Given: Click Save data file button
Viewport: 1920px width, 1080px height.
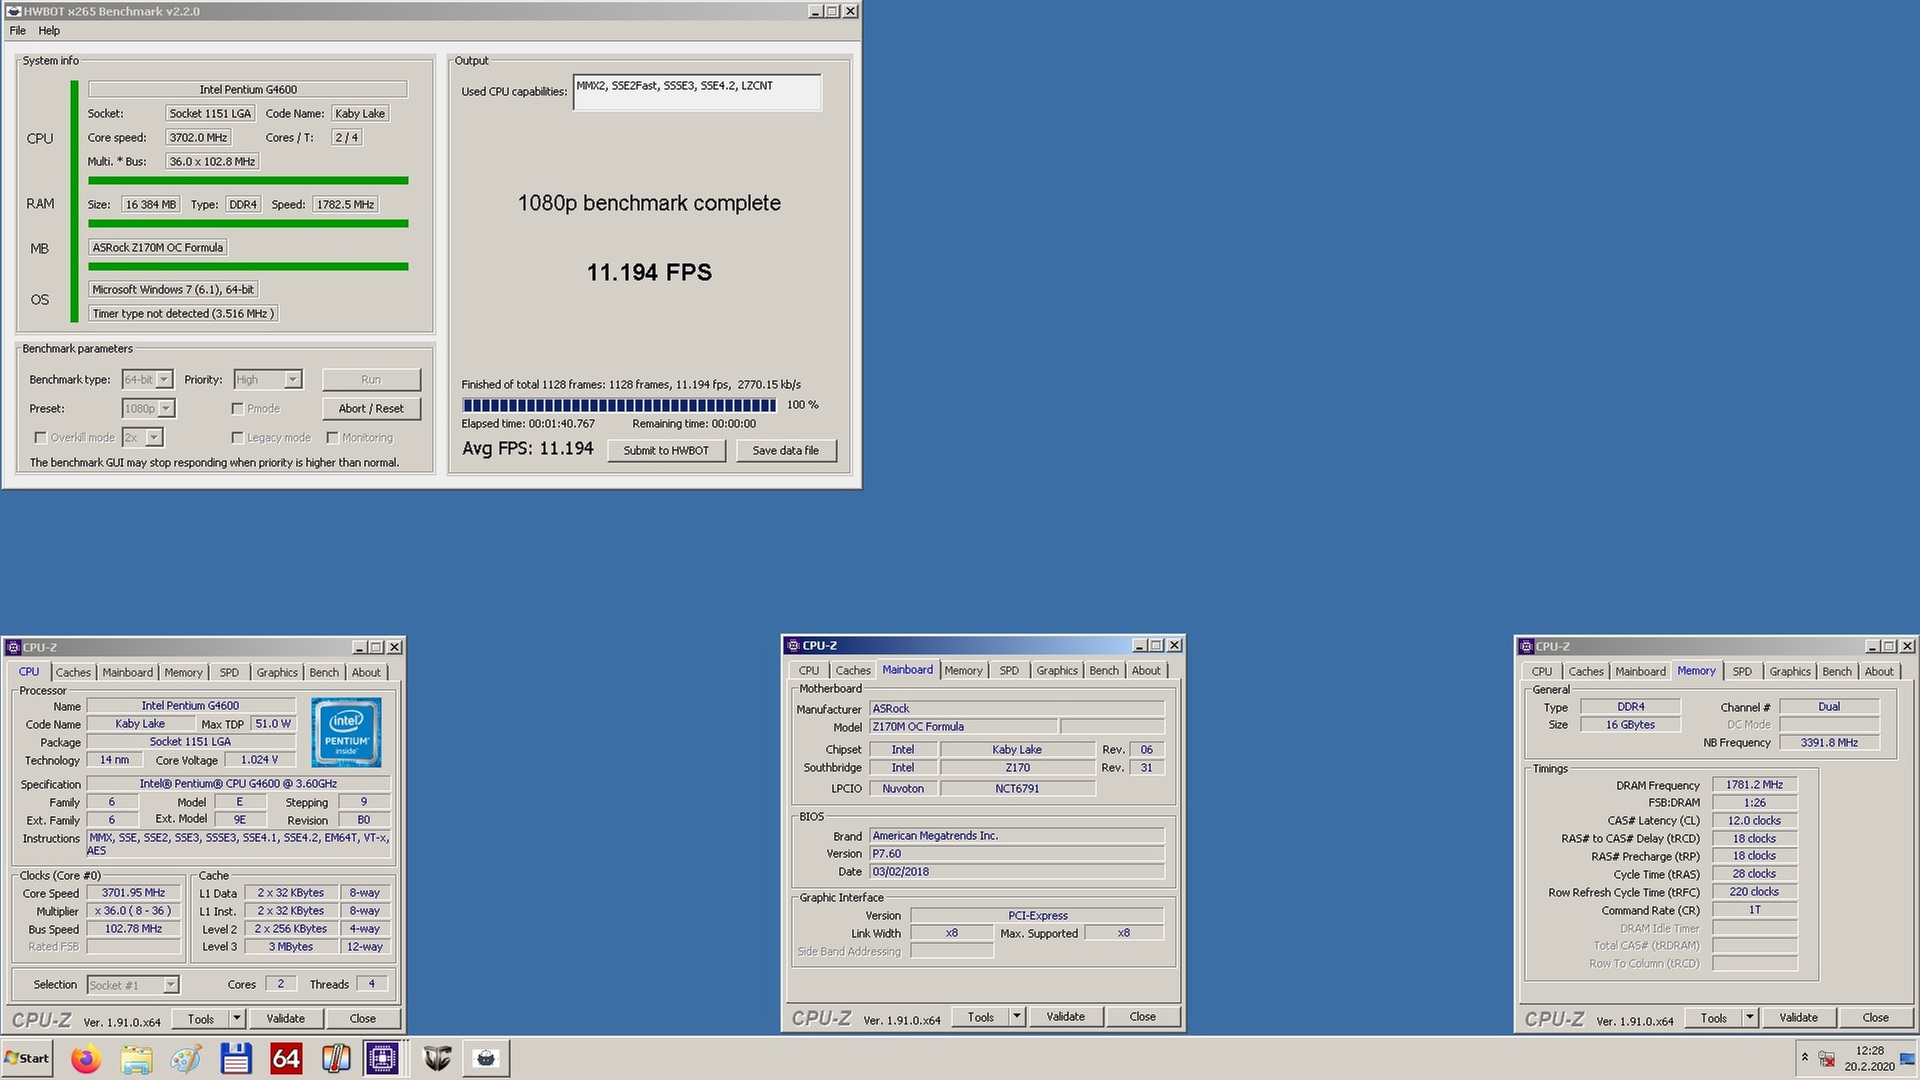Looking at the screenshot, I should [785, 450].
